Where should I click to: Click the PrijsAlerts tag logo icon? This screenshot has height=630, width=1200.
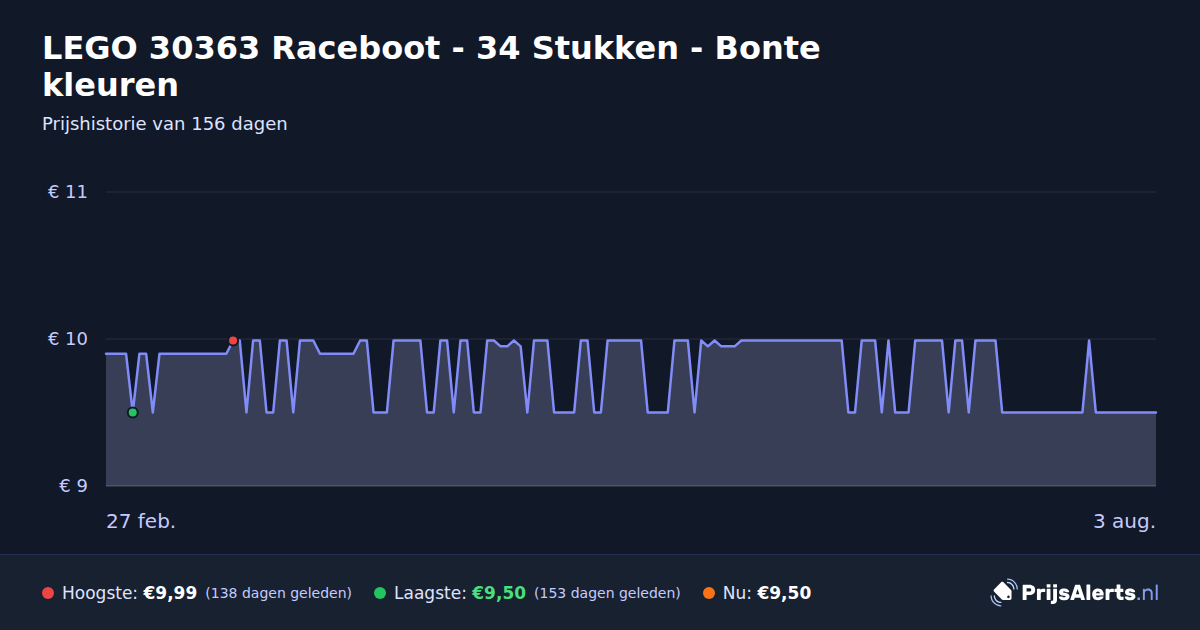tap(1003, 593)
